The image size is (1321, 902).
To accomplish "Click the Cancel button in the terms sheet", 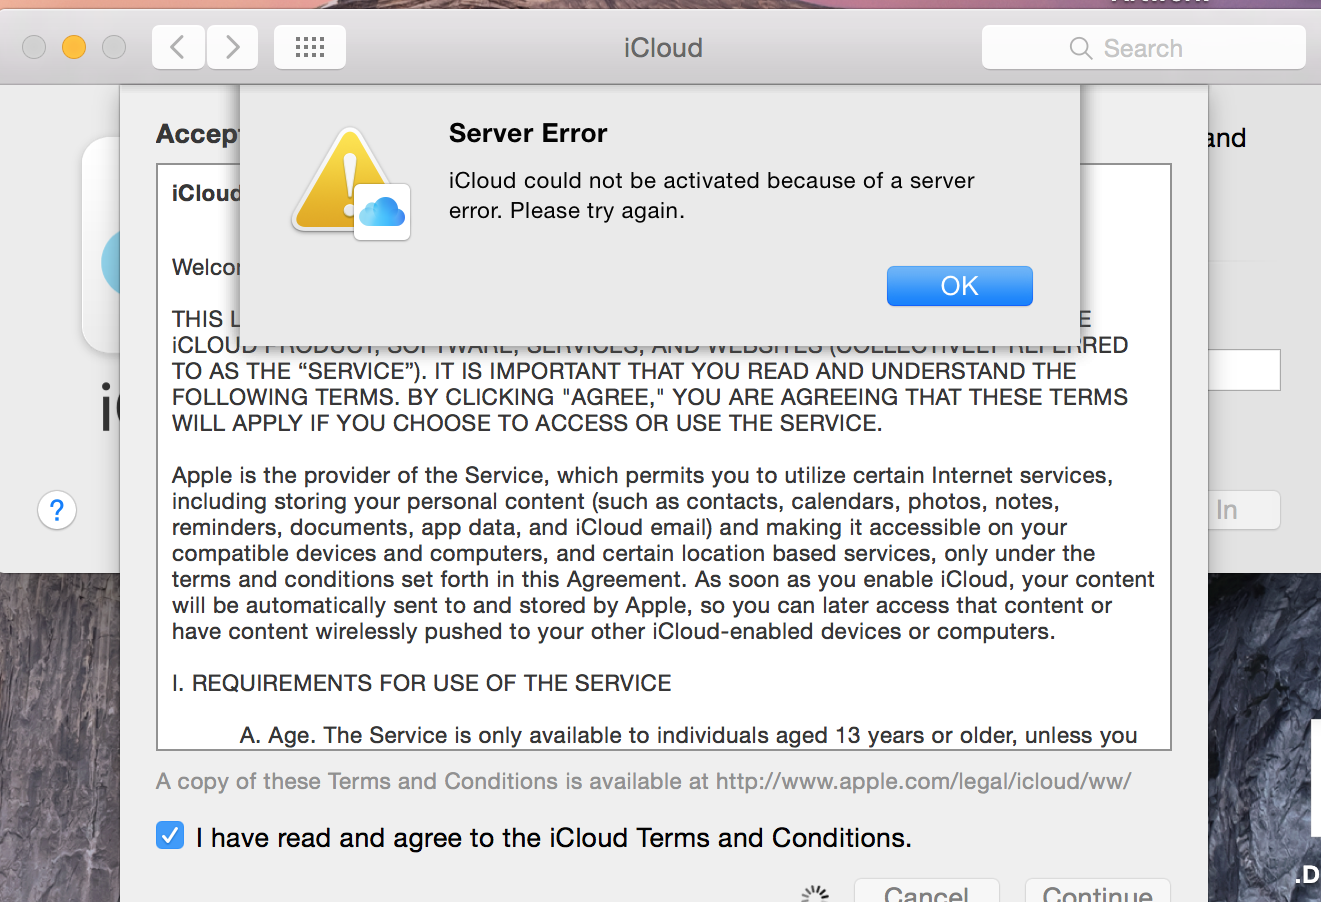I will click(x=926, y=891).
